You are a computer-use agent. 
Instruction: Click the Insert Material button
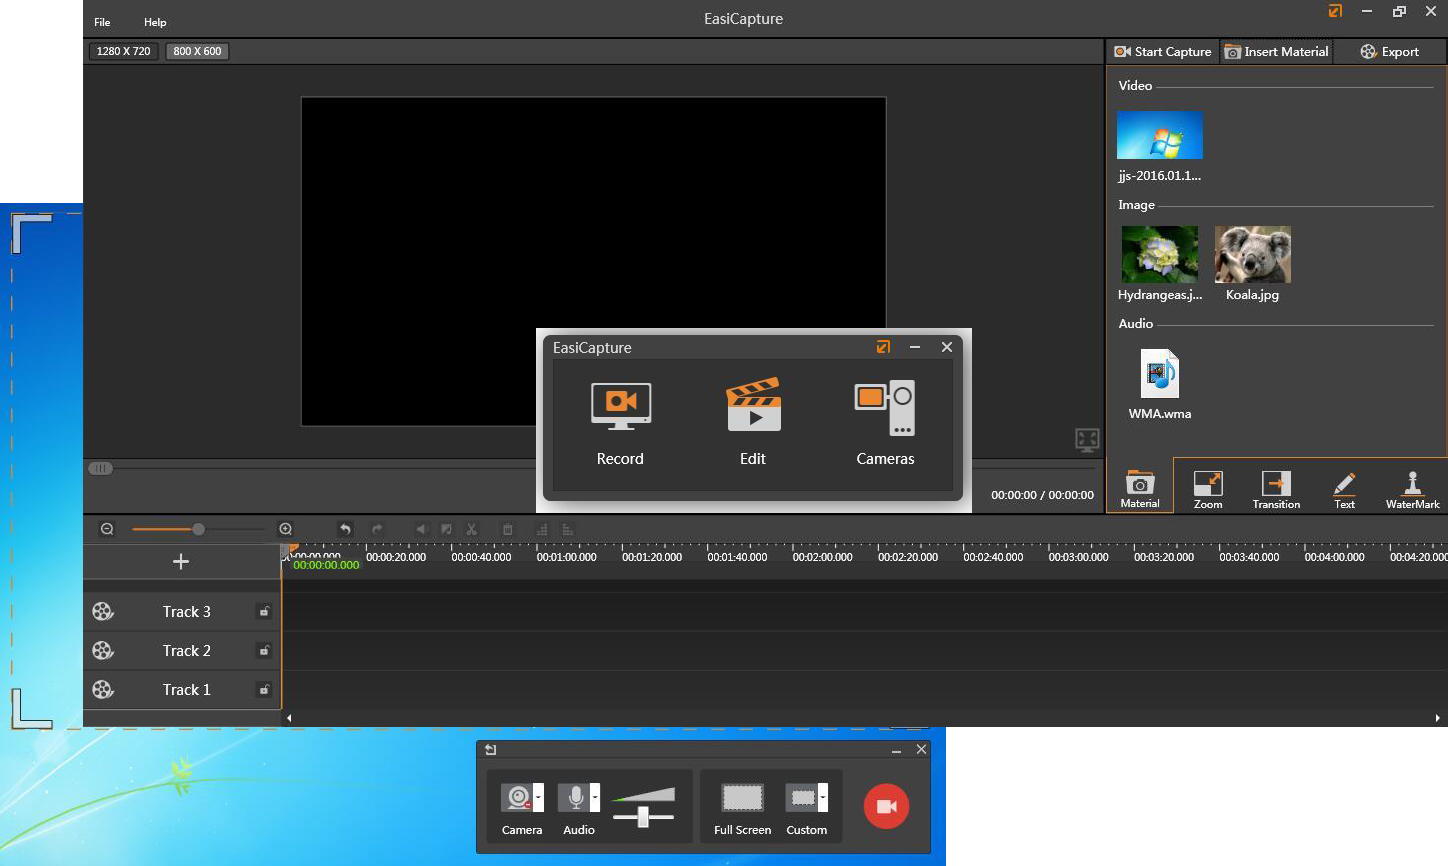(1276, 51)
